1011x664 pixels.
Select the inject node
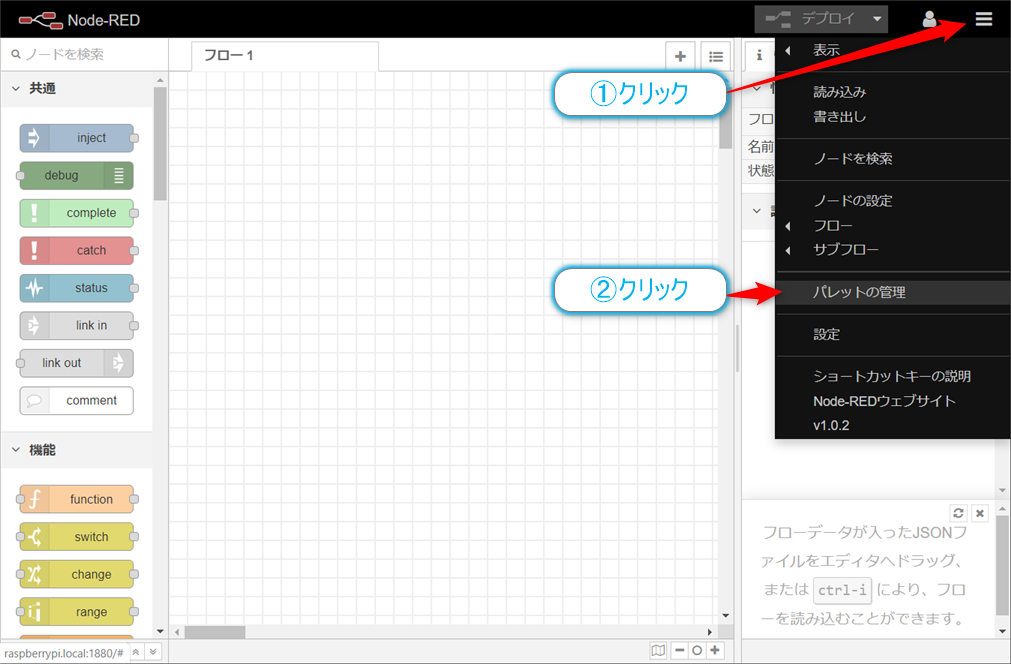[x=77, y=138]
